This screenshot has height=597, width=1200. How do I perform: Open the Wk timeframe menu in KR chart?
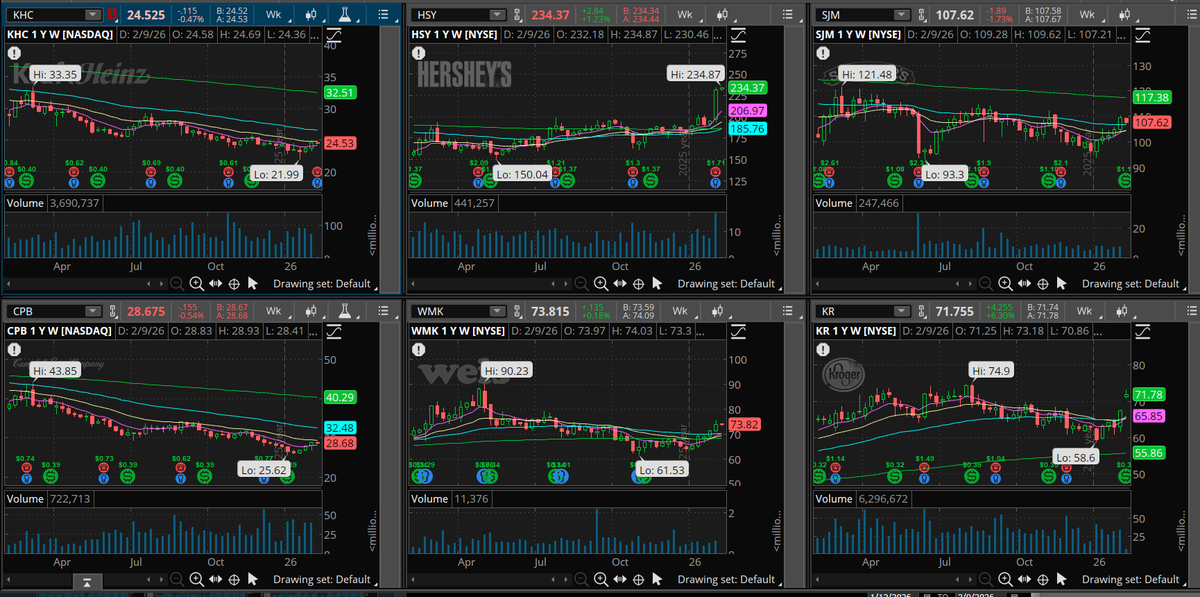pos(1087,311)
